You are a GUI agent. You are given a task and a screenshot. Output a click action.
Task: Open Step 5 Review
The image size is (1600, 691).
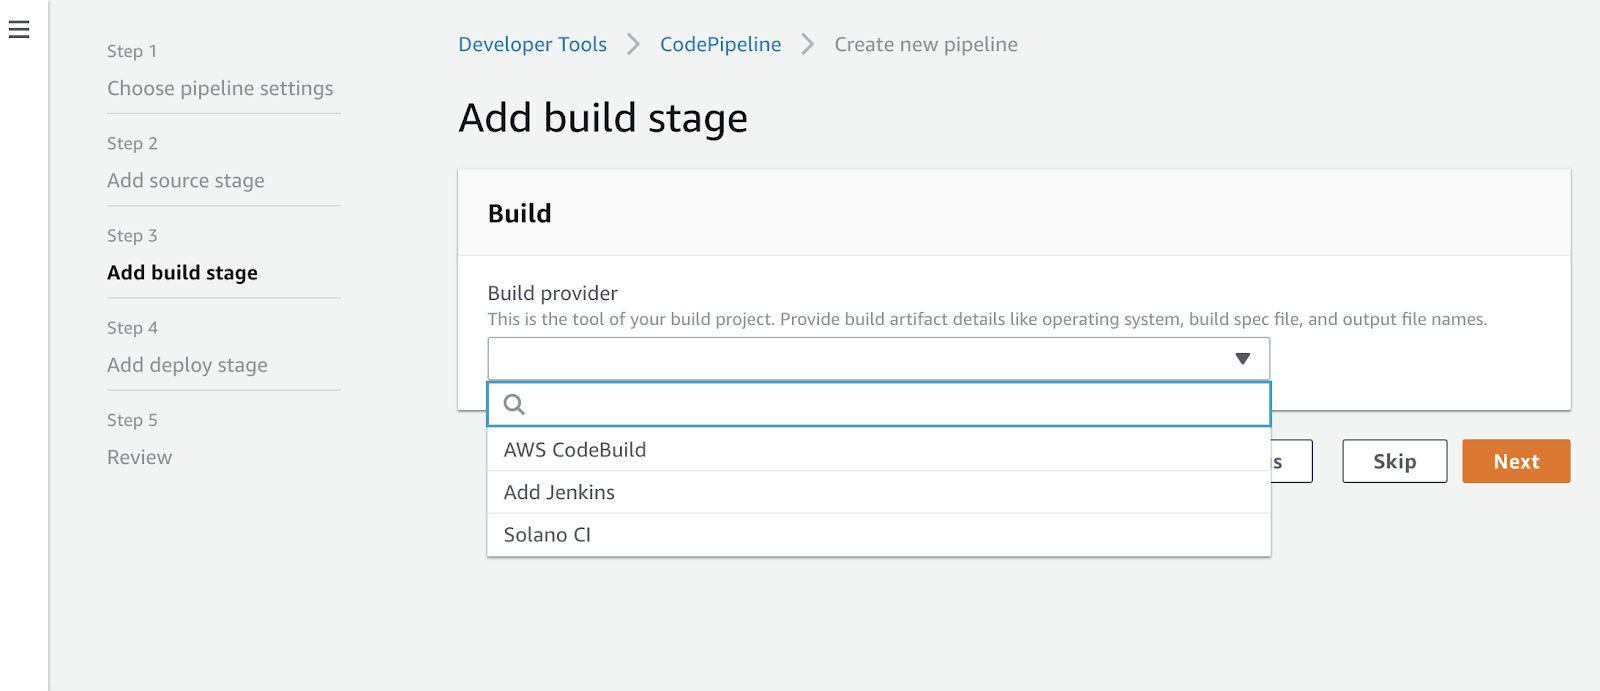tap(139, 457)
